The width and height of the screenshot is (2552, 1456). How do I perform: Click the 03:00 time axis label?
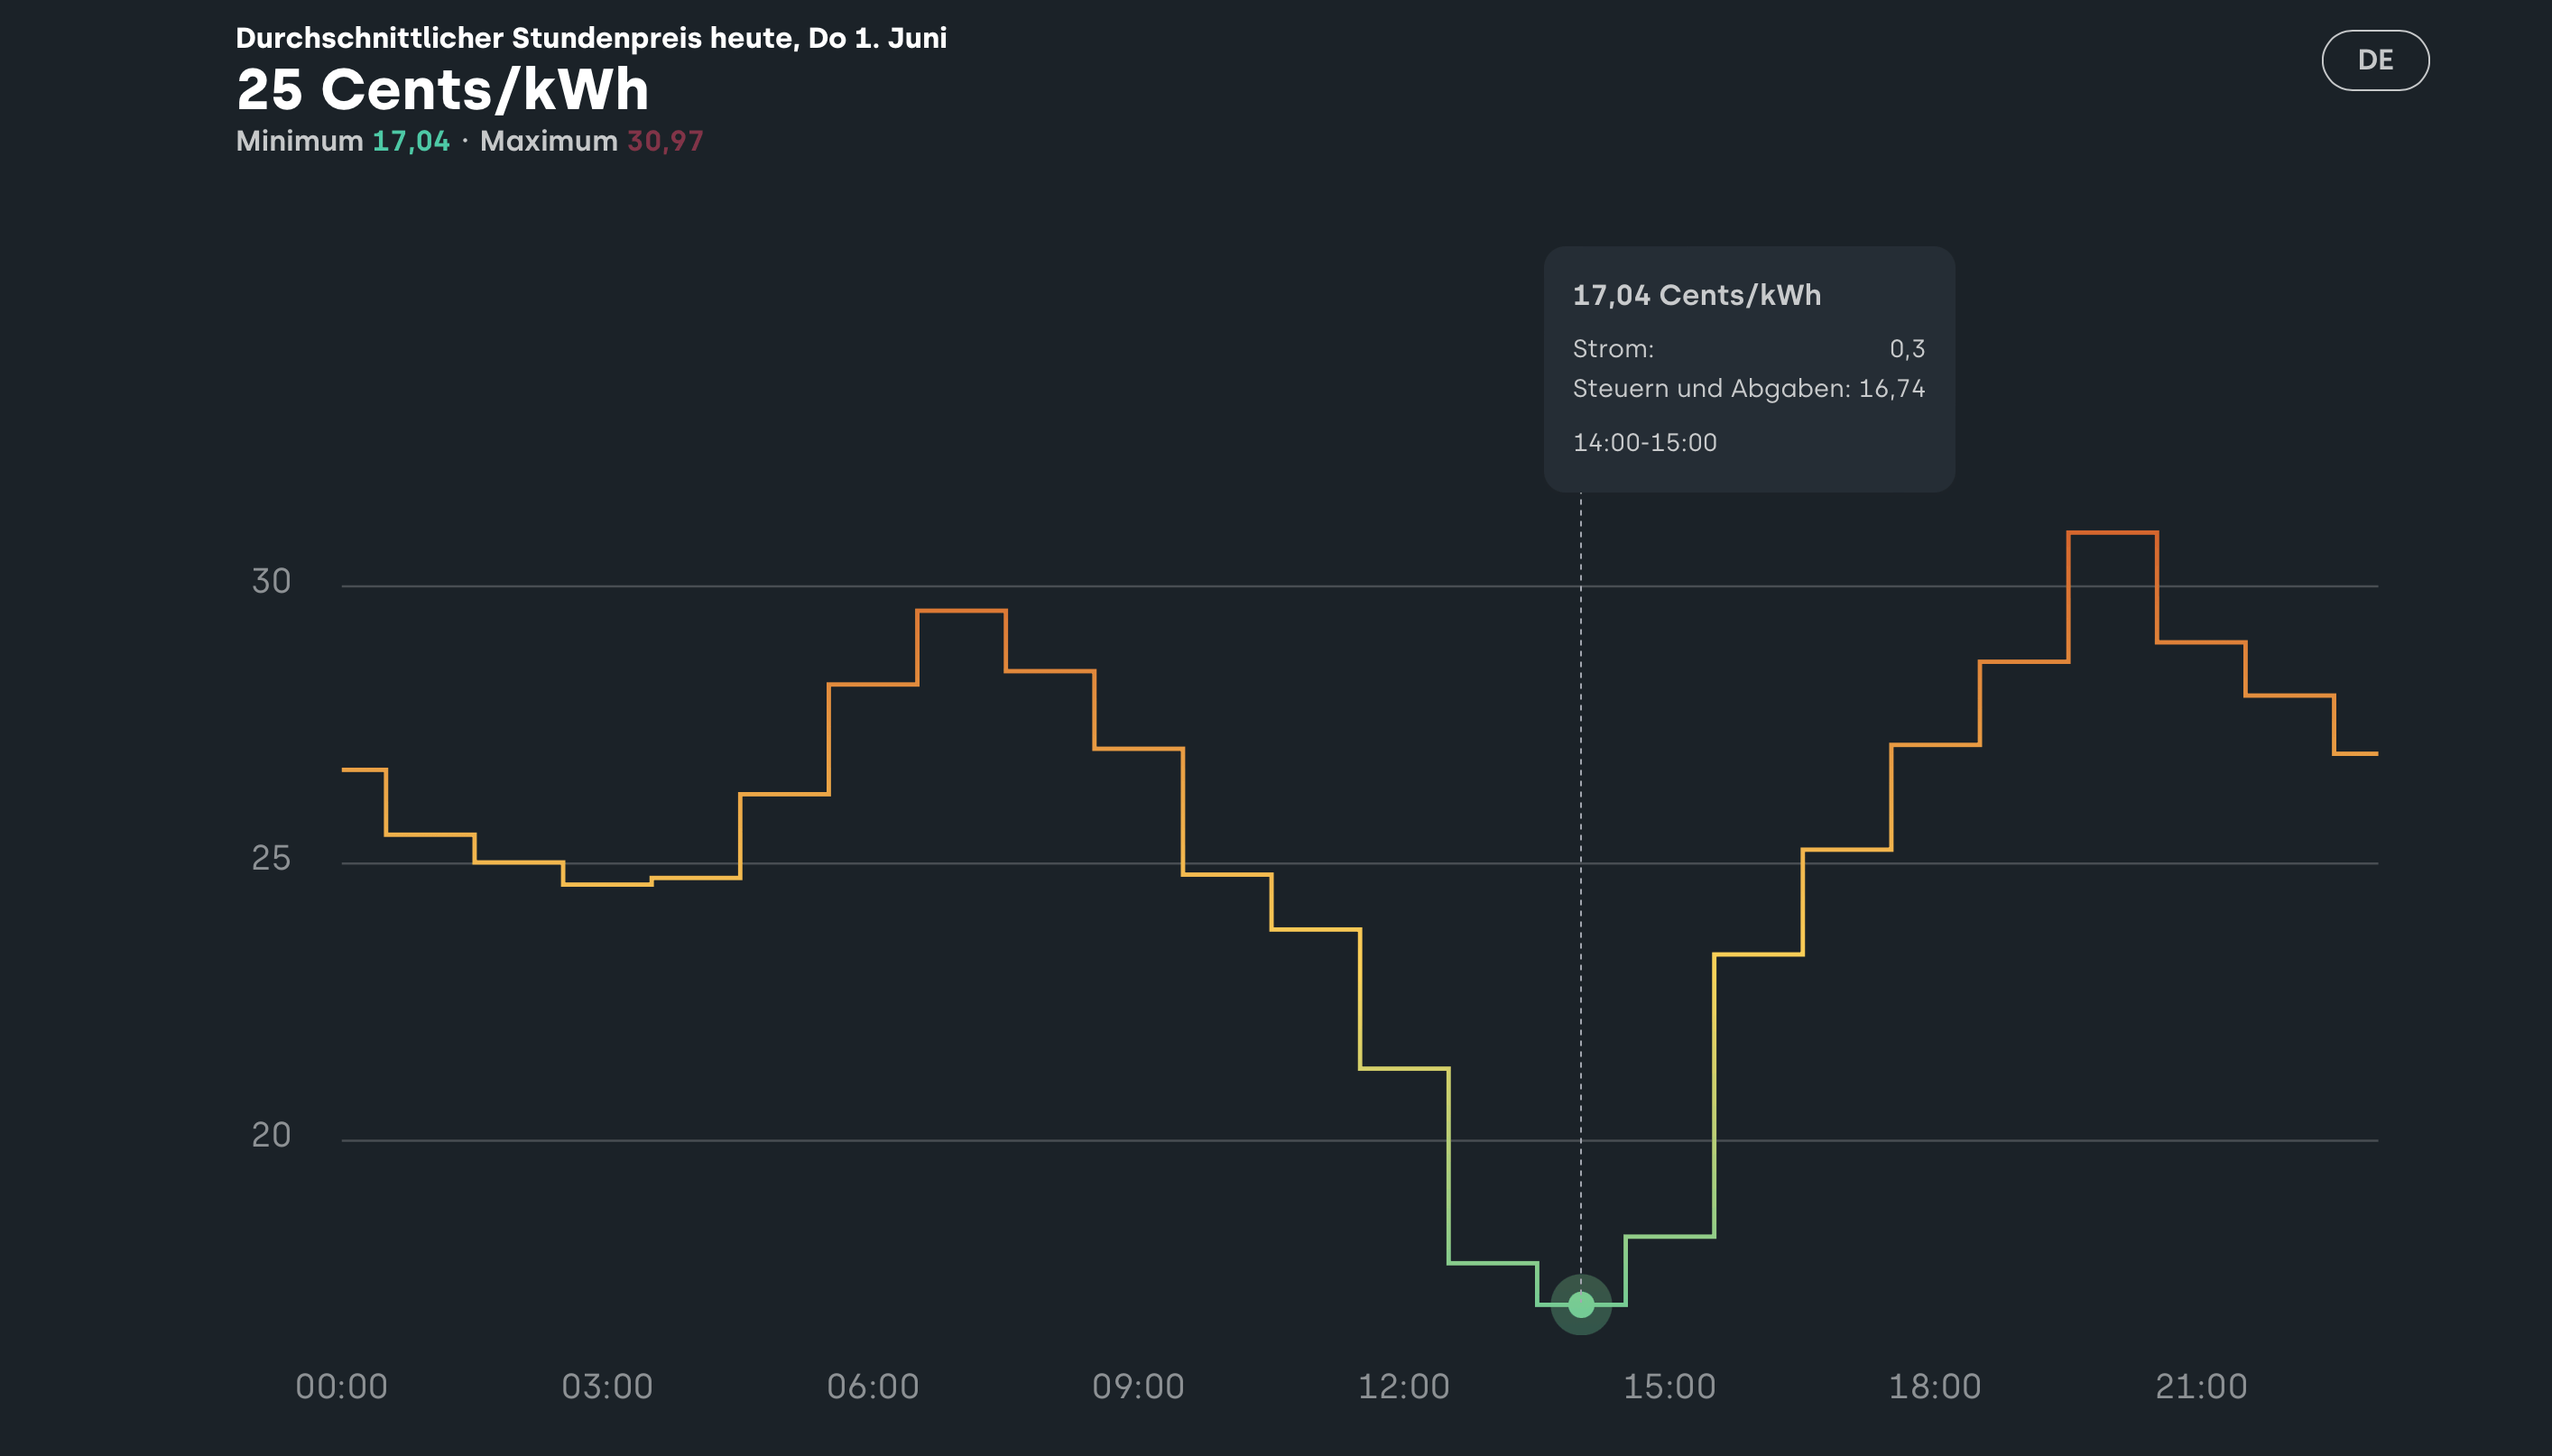click(607, 1386)
